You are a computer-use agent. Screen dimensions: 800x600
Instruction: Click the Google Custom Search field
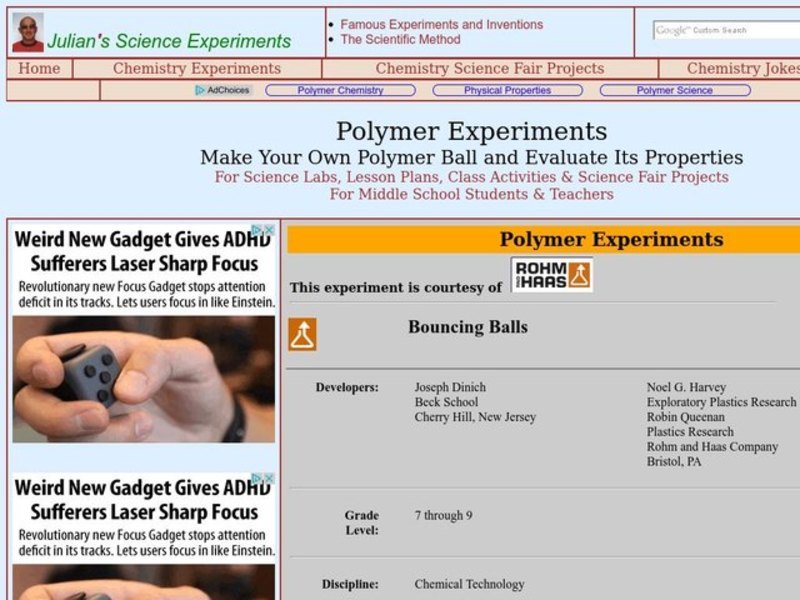[727, 30]
